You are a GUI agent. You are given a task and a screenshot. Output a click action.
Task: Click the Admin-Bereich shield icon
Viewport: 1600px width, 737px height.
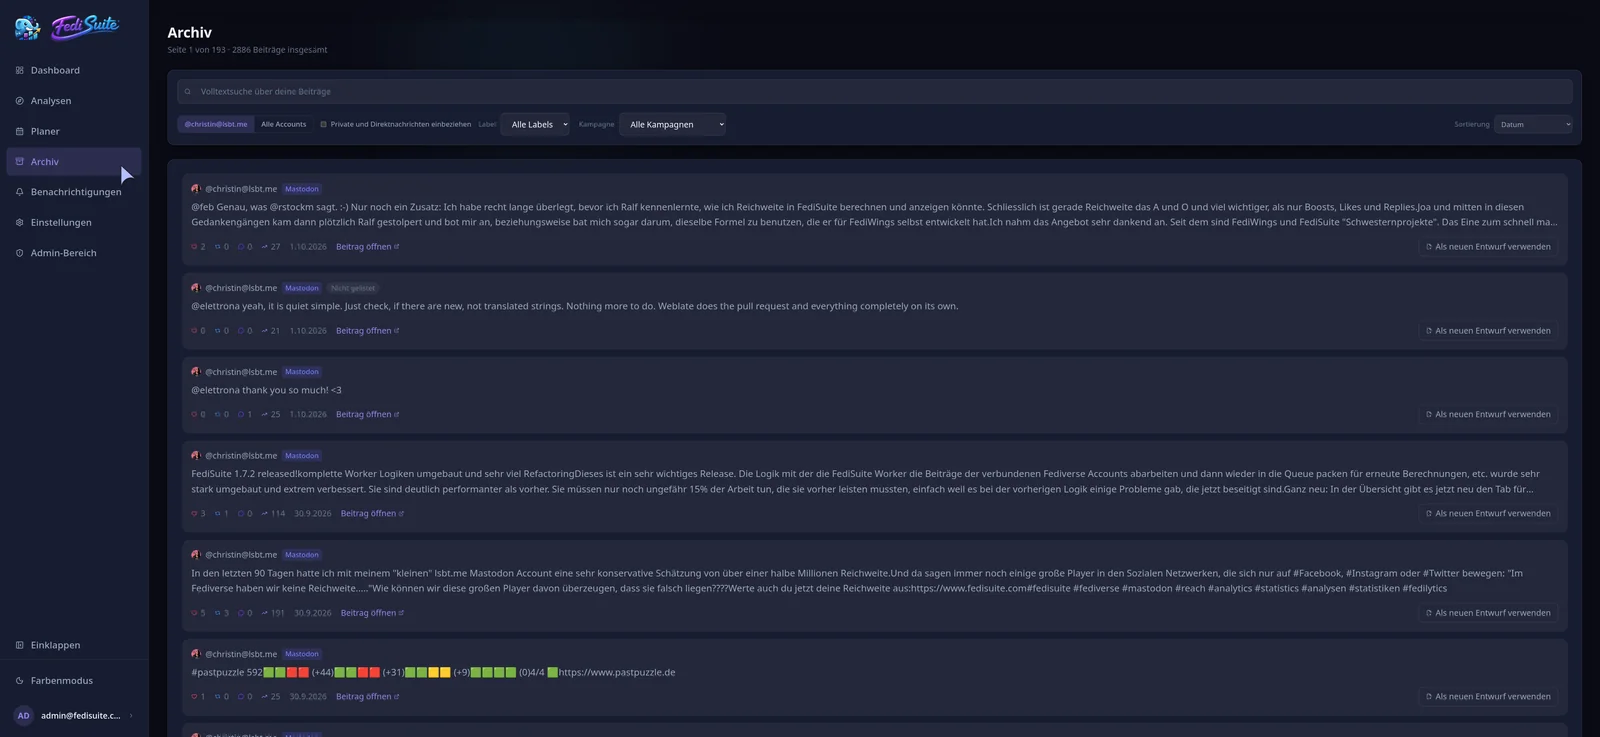[20, 253]
